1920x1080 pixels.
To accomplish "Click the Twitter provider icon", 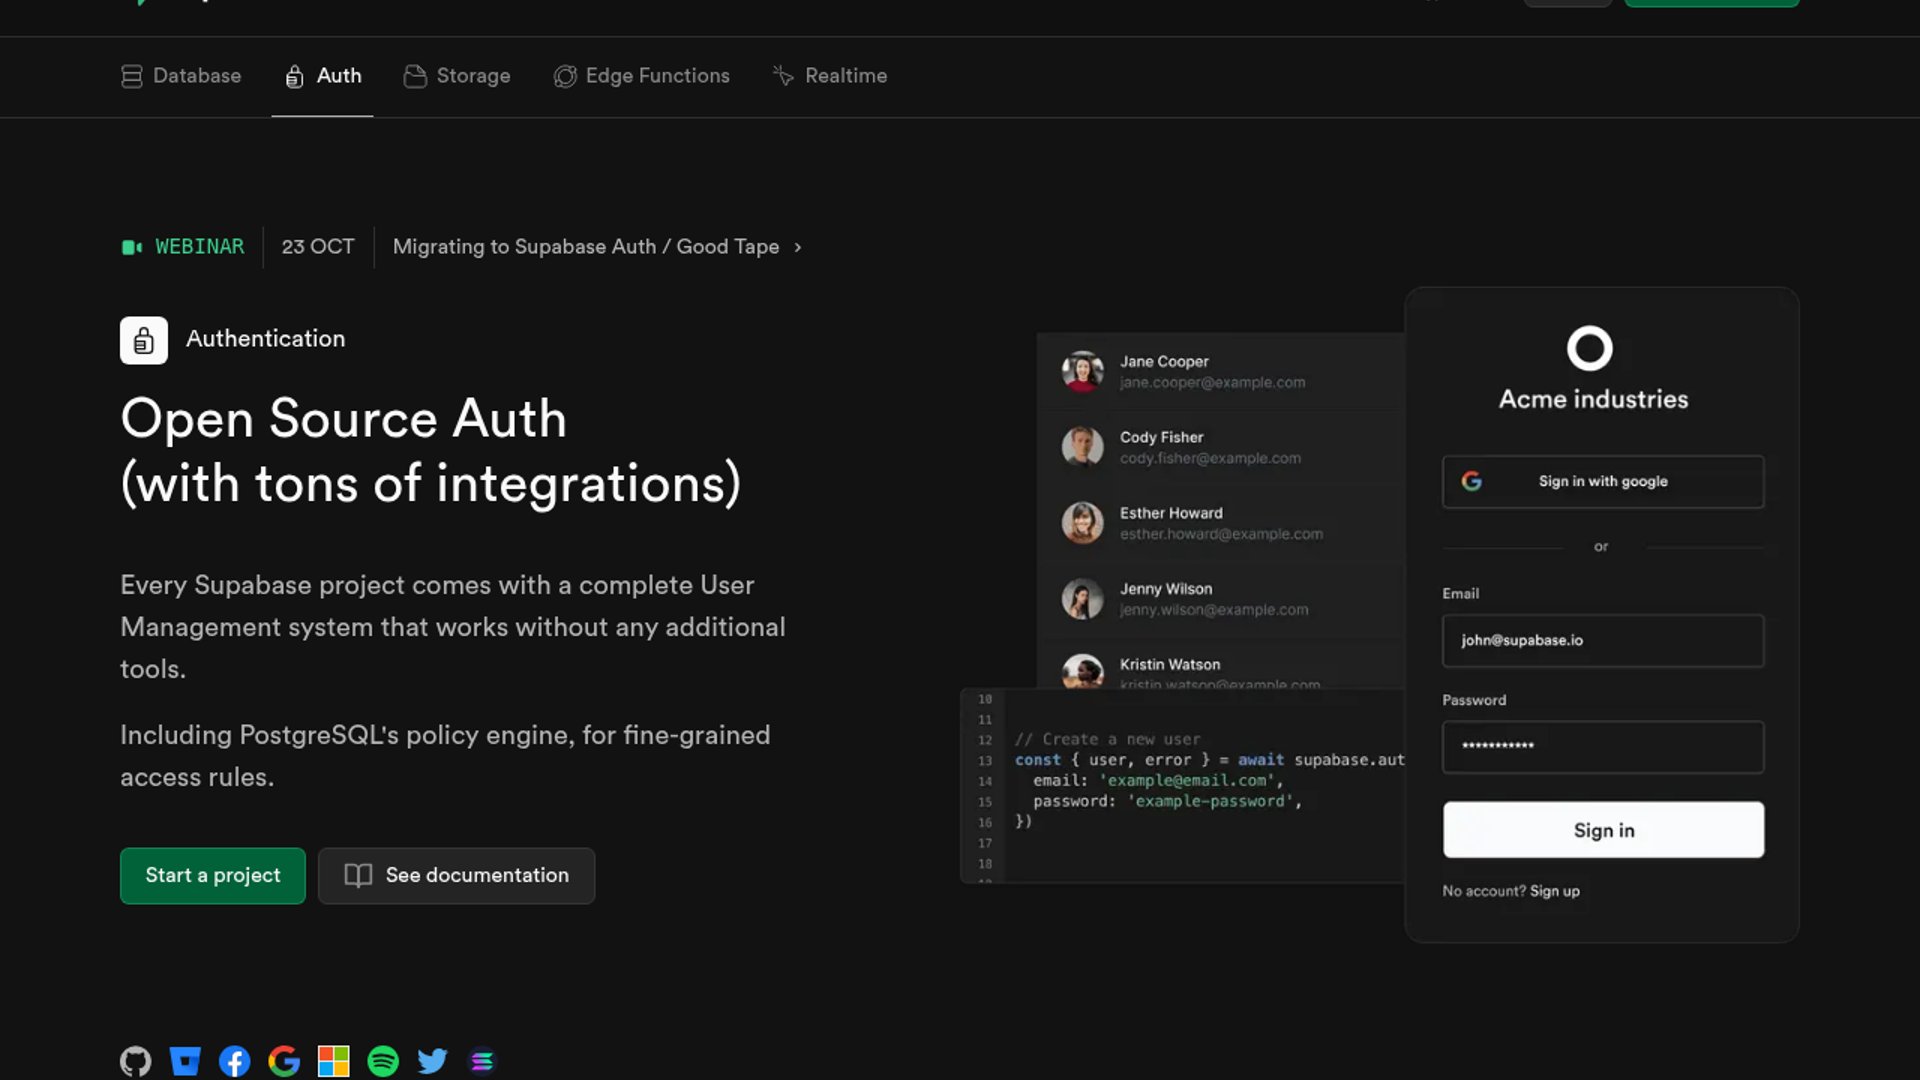I will 433,1061.
